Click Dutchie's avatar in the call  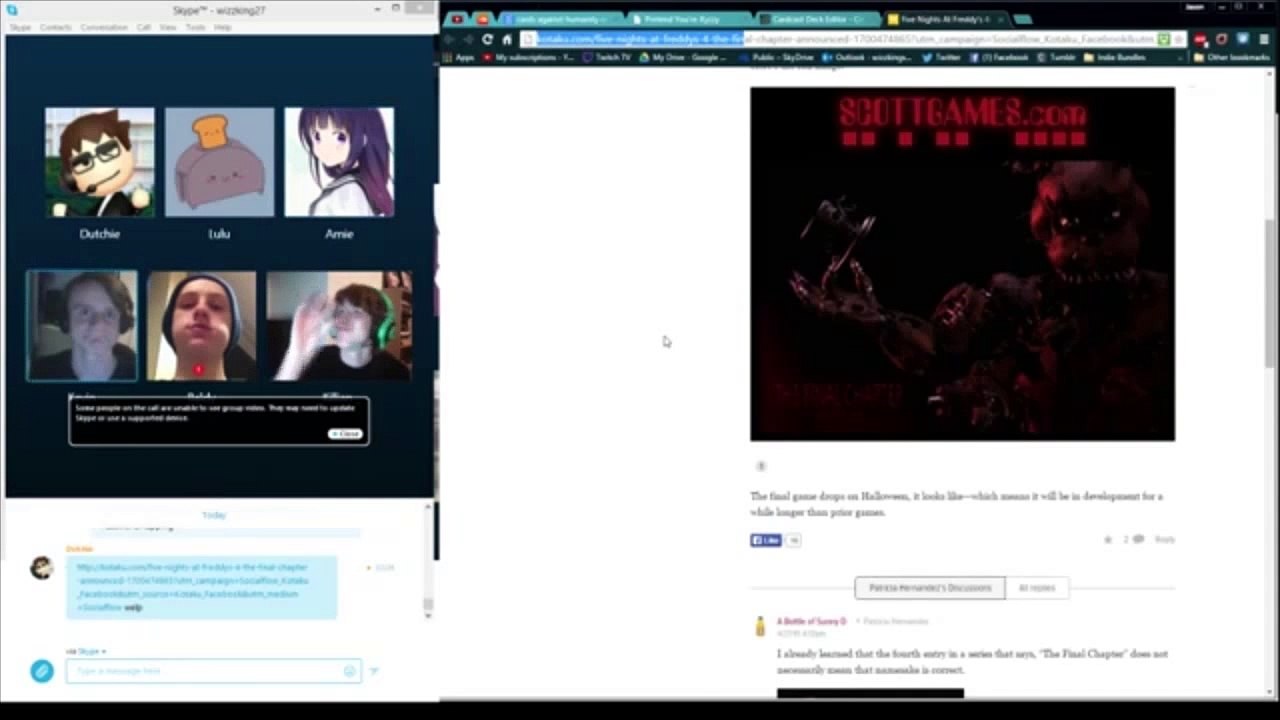point(100,162)
